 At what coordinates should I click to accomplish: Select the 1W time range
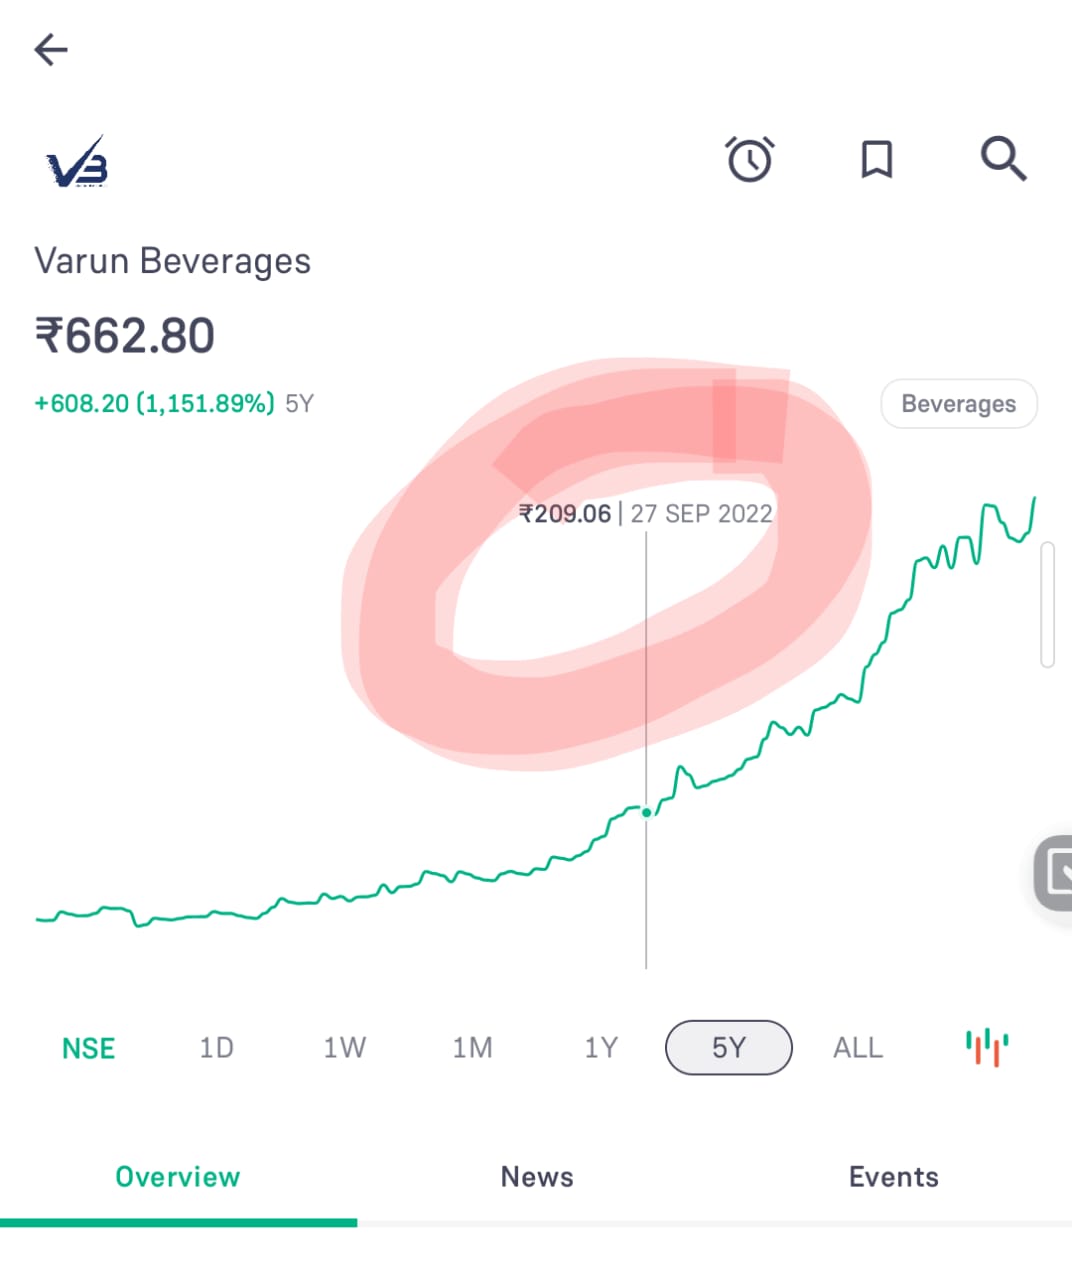click(x=344, y=1047)
